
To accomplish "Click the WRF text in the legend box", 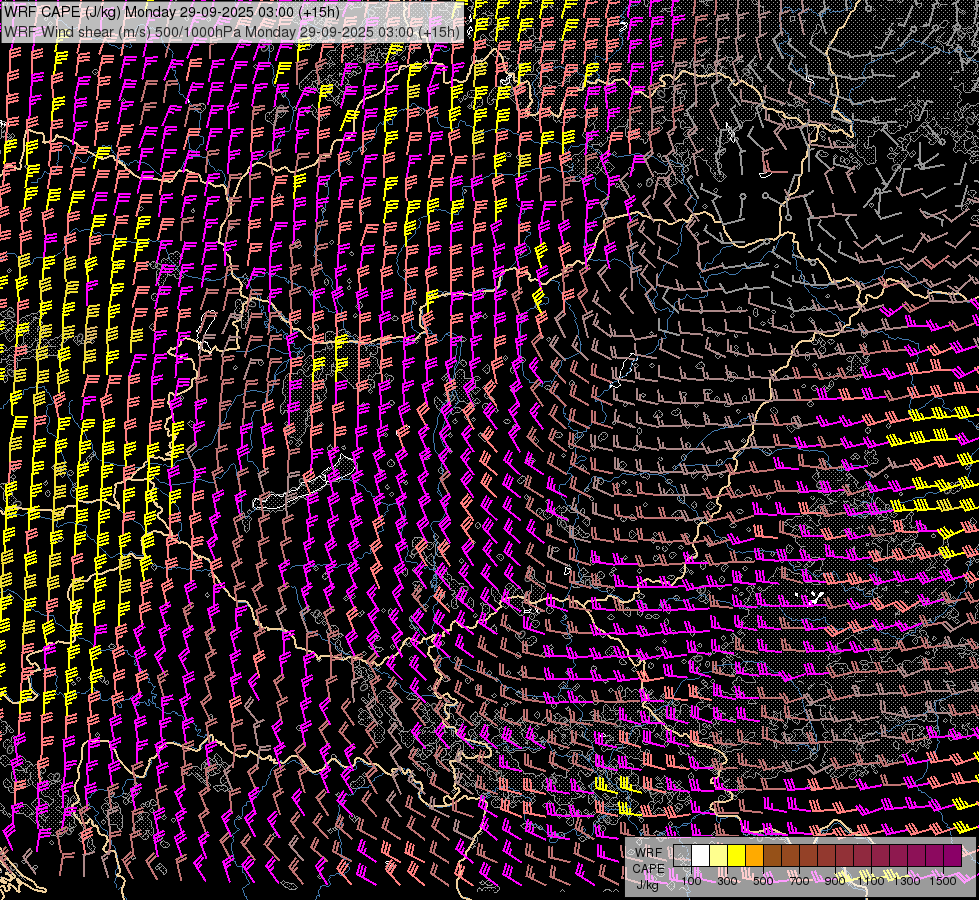I will tap(648, 853).
